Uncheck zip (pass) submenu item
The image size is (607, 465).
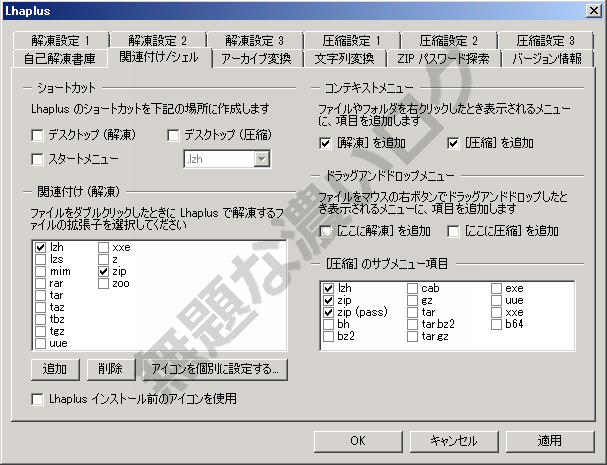(x=328, y=312)
